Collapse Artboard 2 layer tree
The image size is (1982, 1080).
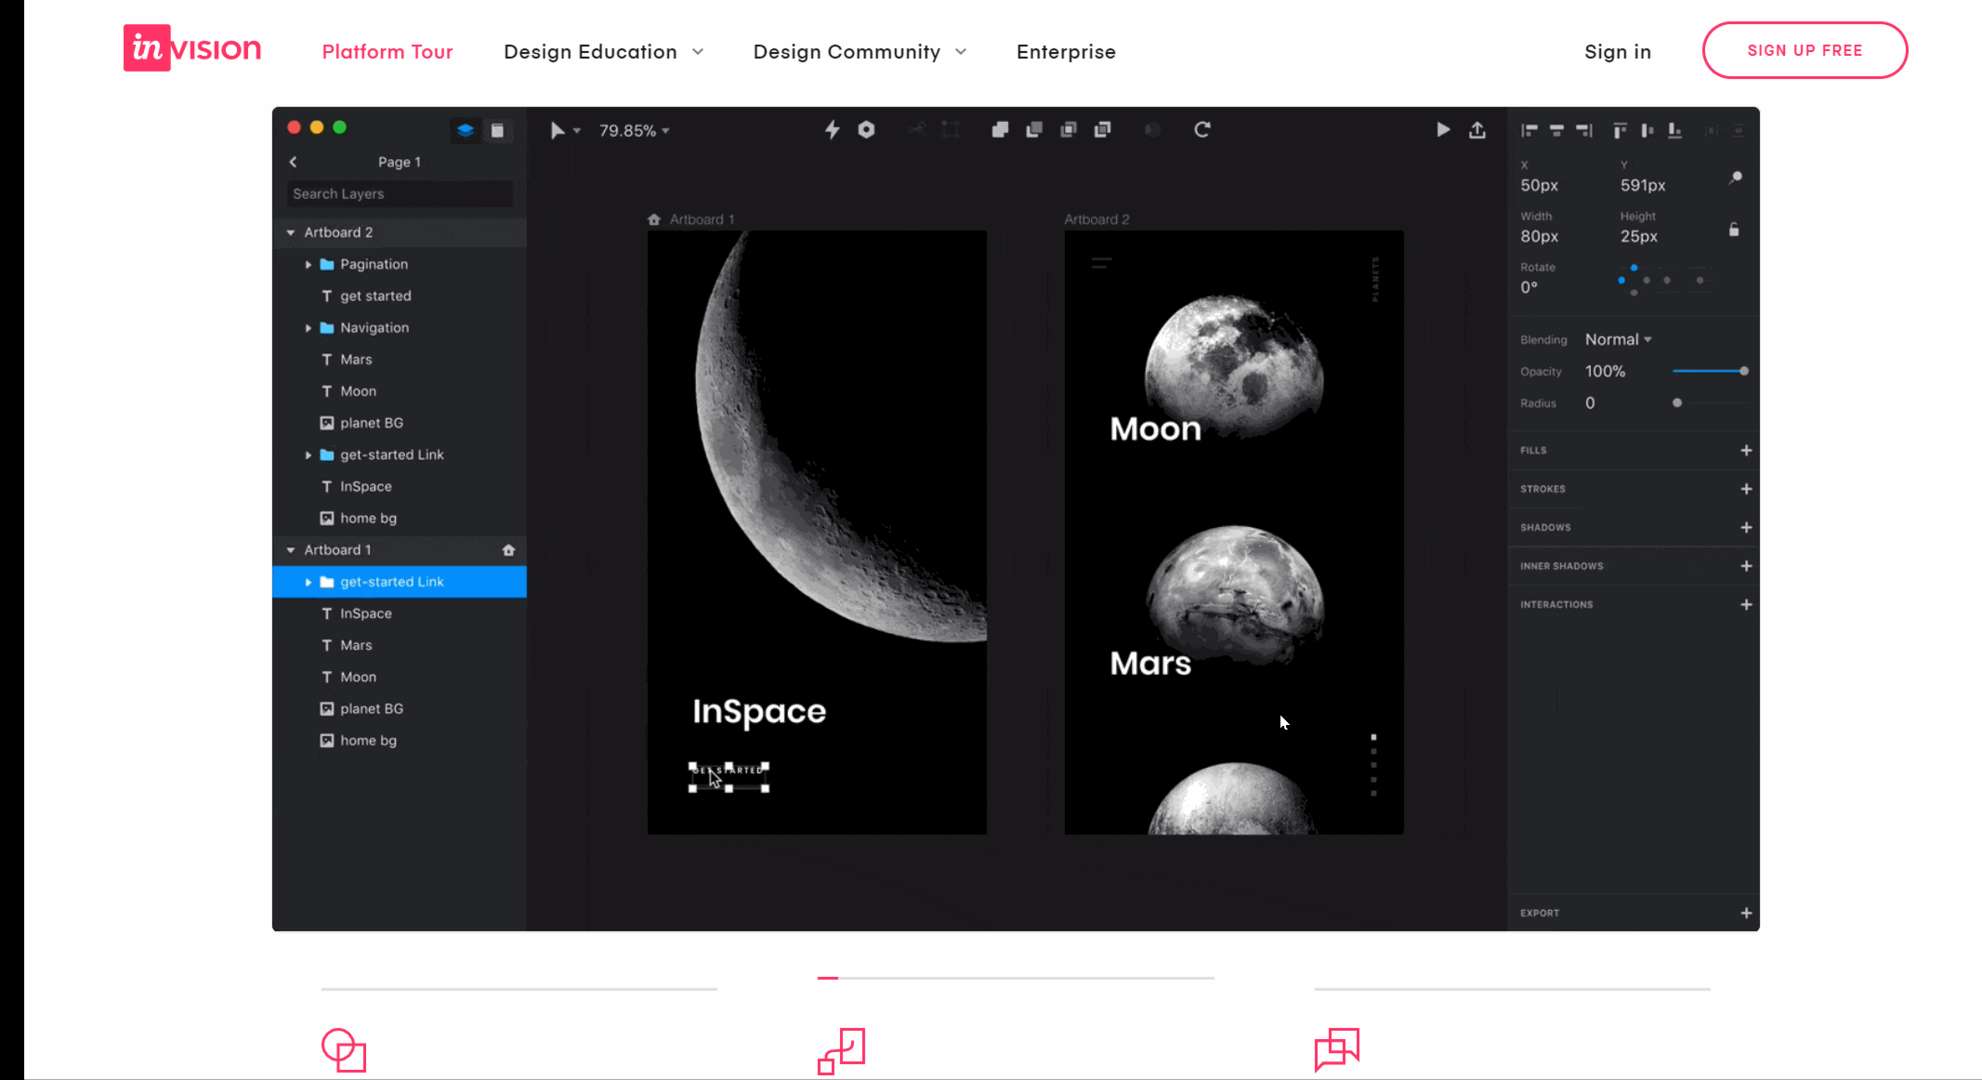point(290,231)
